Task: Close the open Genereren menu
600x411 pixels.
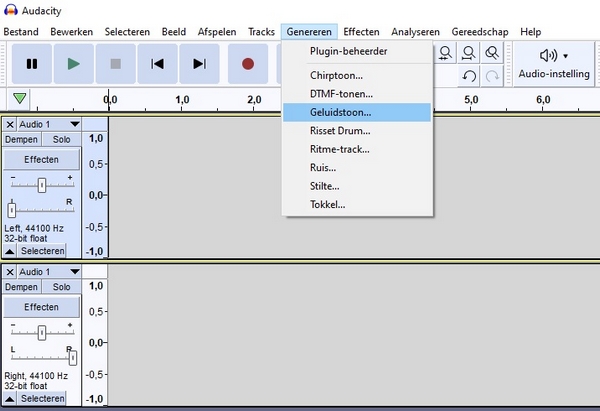Action: click(309, 32)
